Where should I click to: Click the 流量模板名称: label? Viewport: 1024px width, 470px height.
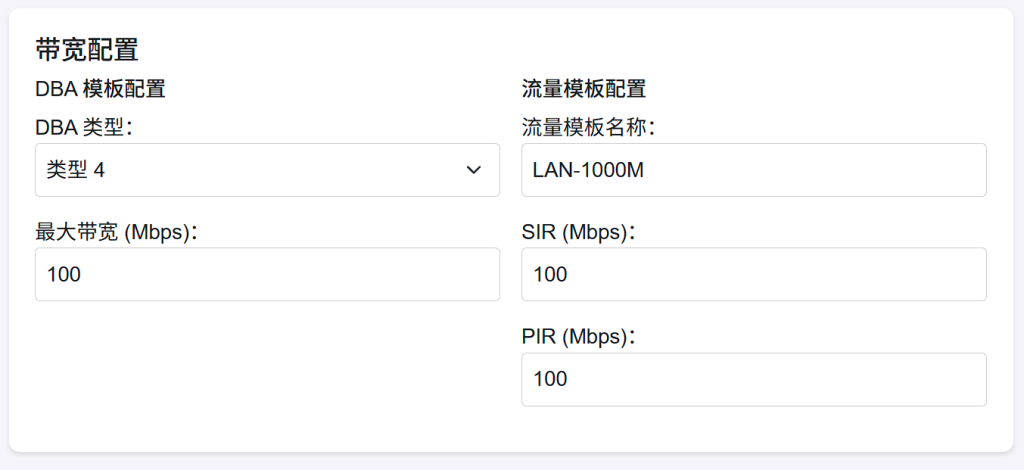click(x=588, y=127)
